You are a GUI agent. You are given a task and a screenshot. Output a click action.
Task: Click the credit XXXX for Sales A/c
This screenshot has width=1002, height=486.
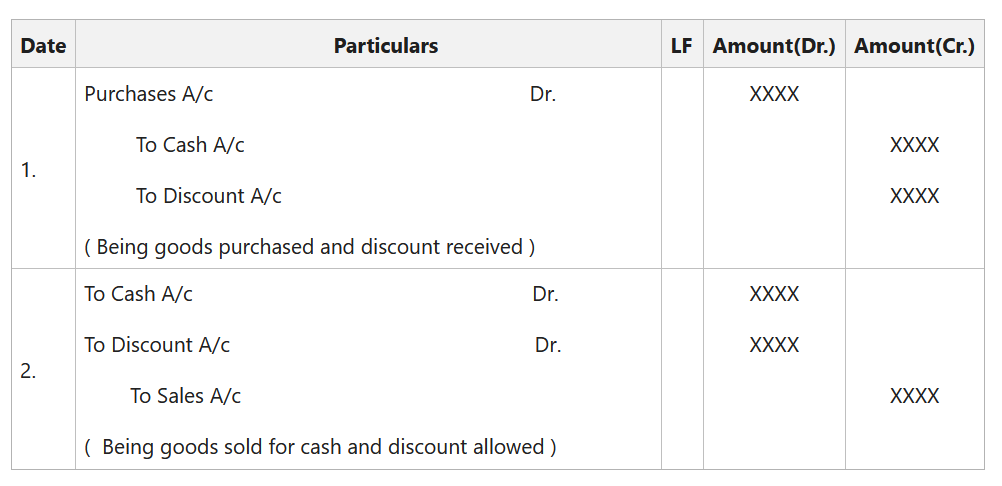tap(914, 396)
